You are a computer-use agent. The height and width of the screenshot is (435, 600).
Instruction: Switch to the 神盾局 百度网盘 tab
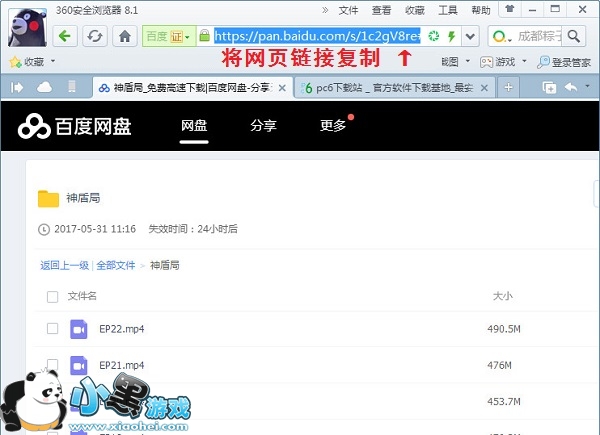pos(192,88)
